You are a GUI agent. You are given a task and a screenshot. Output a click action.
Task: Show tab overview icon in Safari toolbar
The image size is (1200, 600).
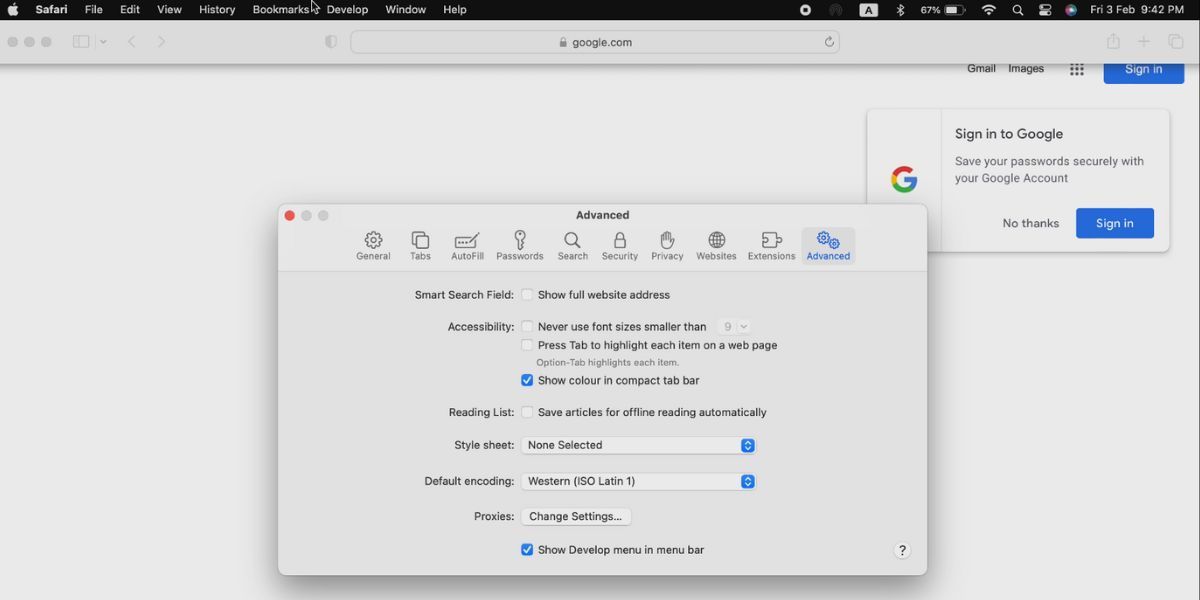[x=1176, y=42]
